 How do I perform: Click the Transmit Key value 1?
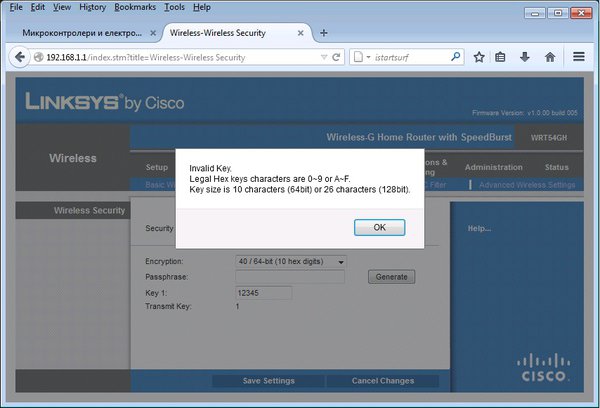237,306
